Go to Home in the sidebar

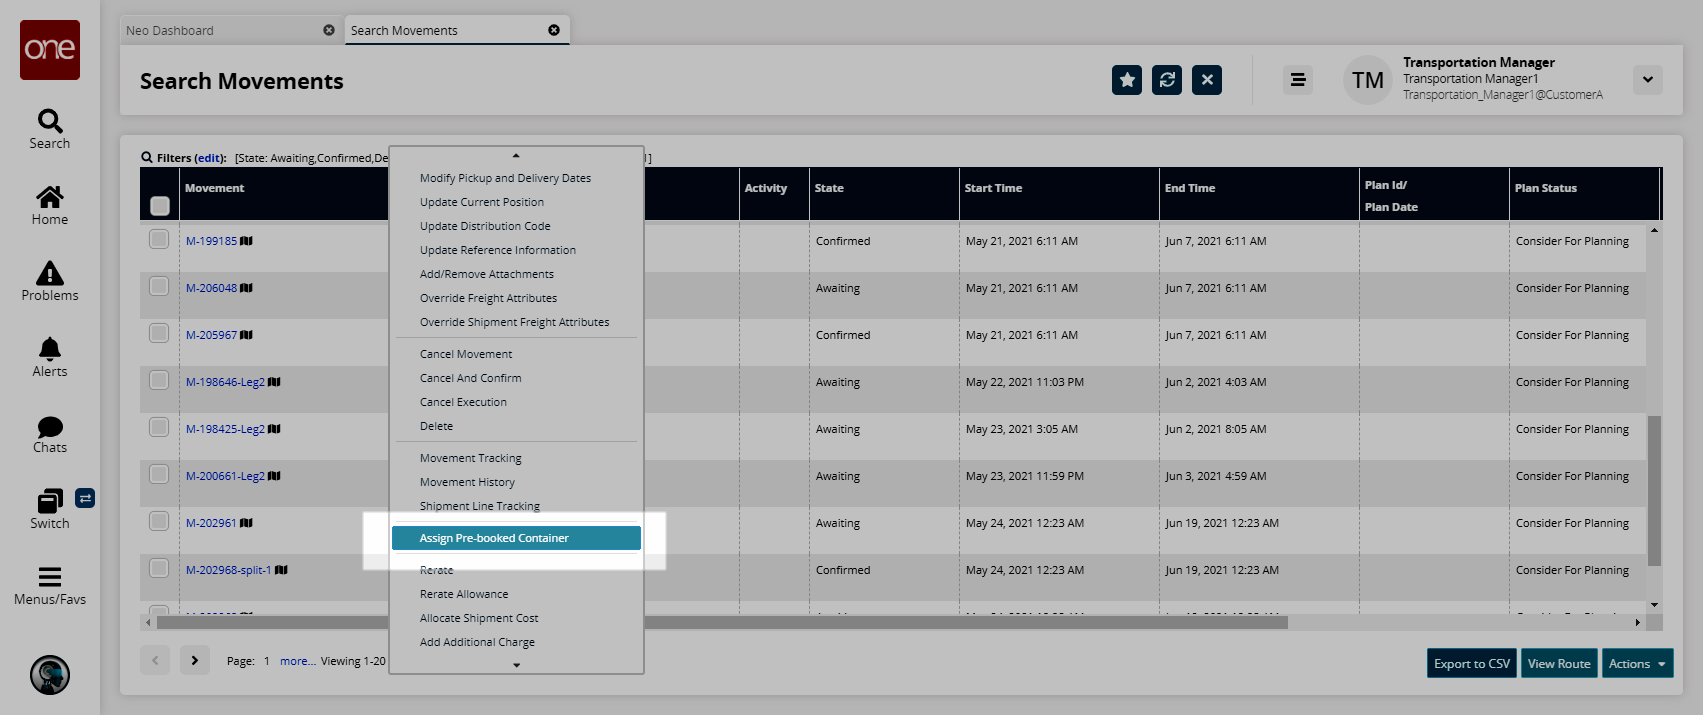tap(50, 197)
